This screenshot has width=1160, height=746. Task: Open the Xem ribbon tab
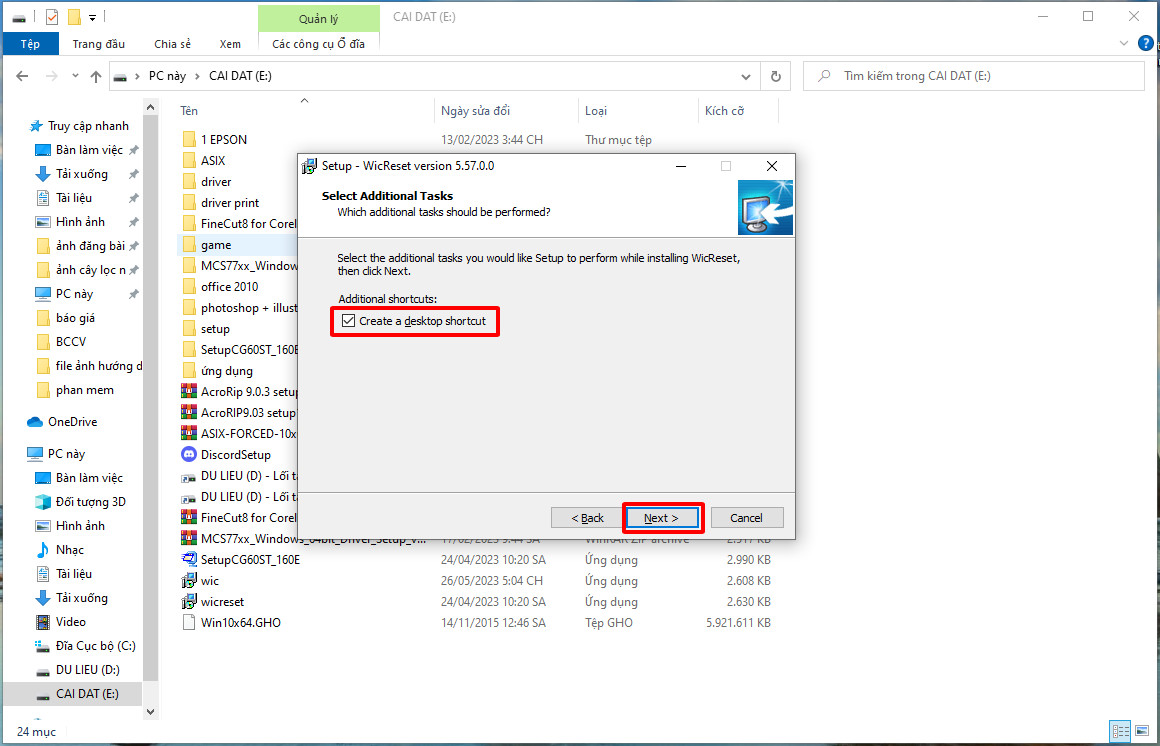230,44
